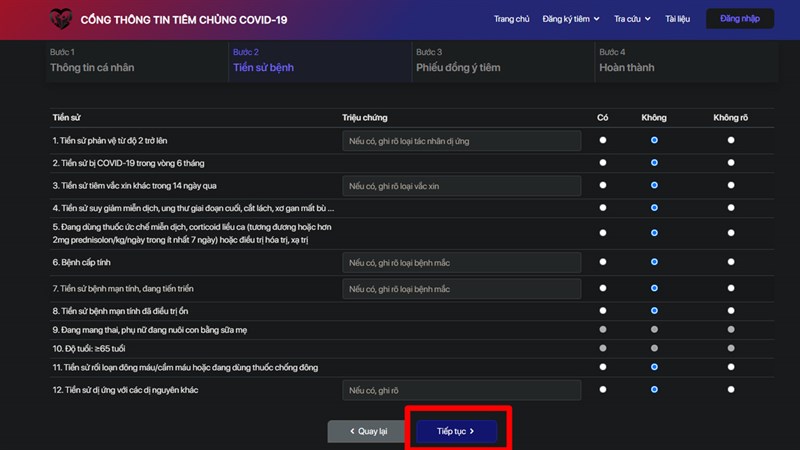The height and width of the screenshot is (450, 800).
Task: Select Không for 8. bệnh mạn tính đã điều trị ổn
Action: tap(654, 311)
